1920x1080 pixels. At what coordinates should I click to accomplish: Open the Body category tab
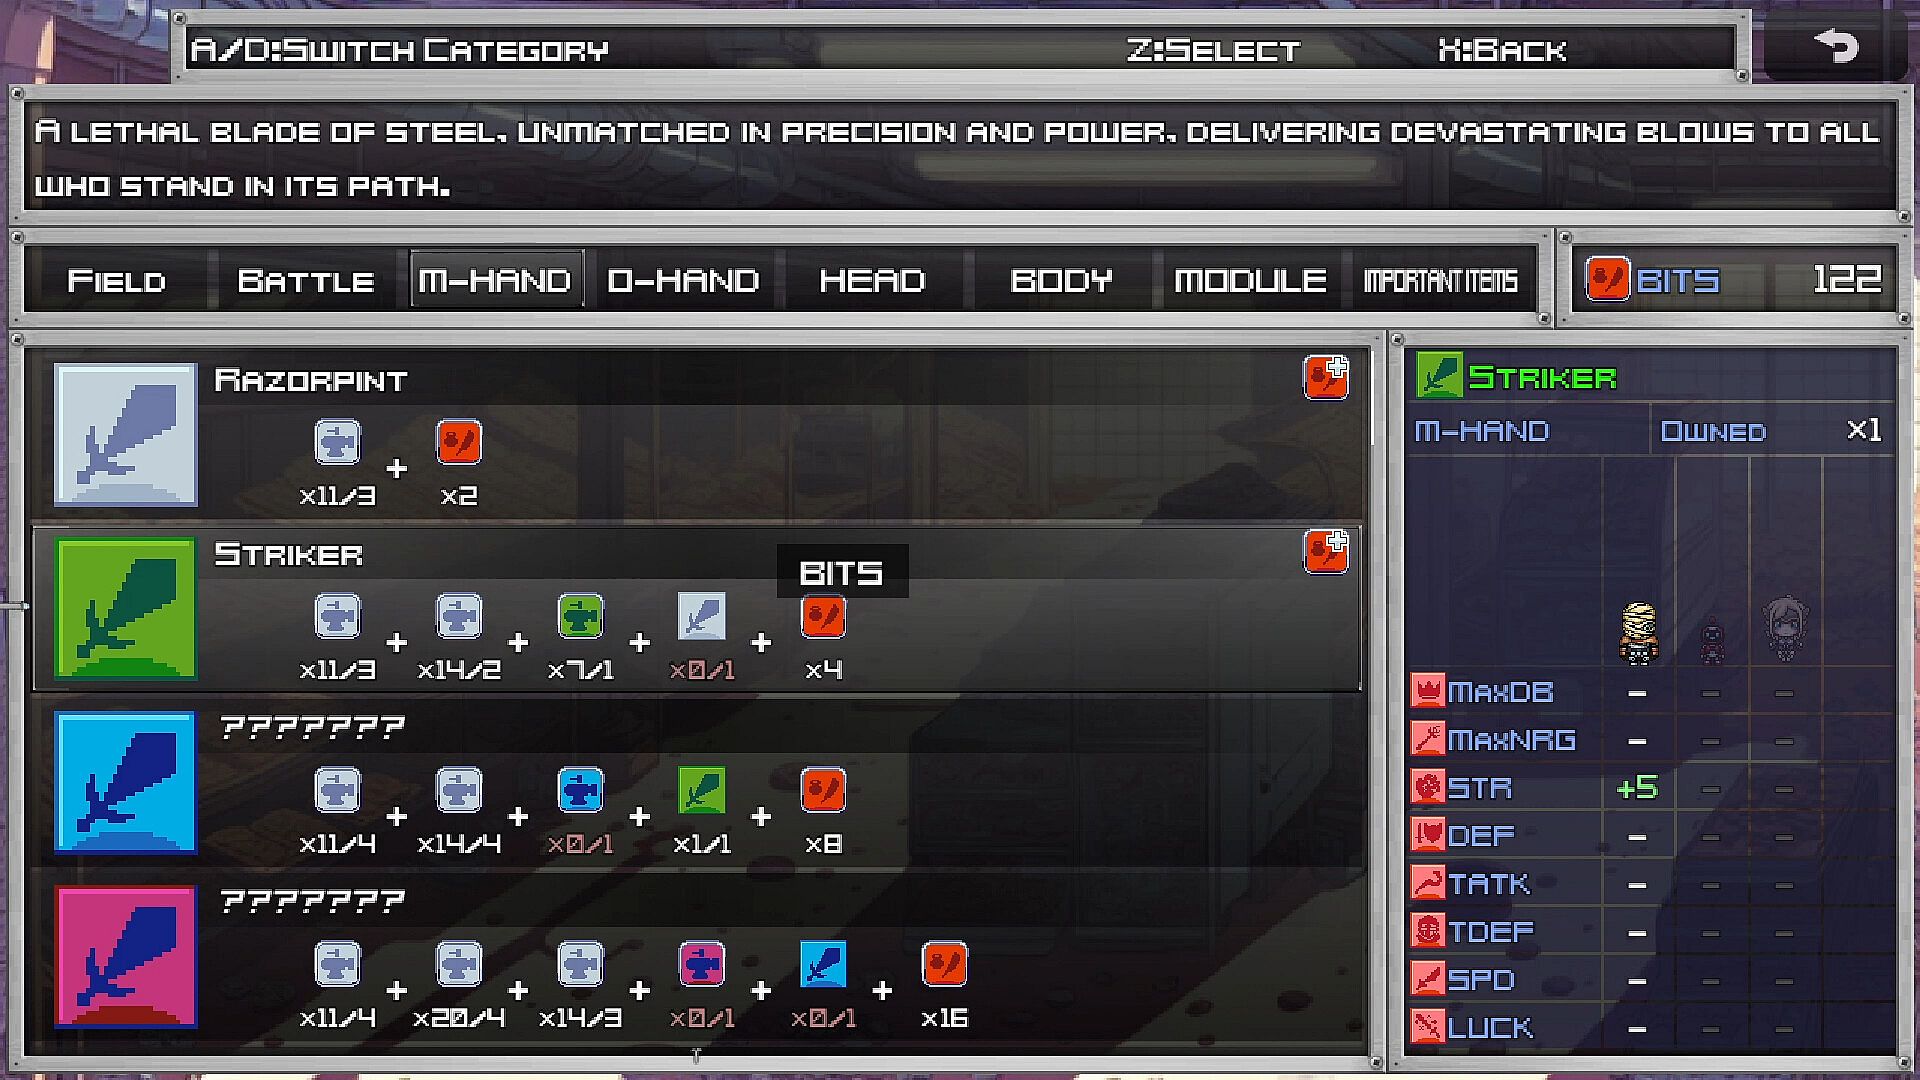[x=1061, y=281]
